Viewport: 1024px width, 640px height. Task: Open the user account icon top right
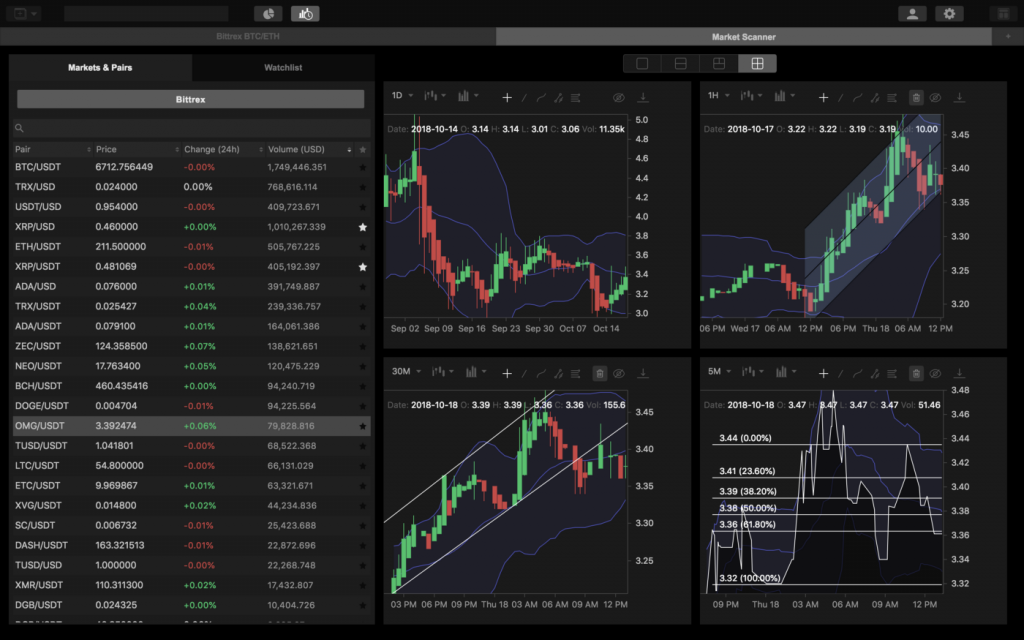[x=912, y=14]
